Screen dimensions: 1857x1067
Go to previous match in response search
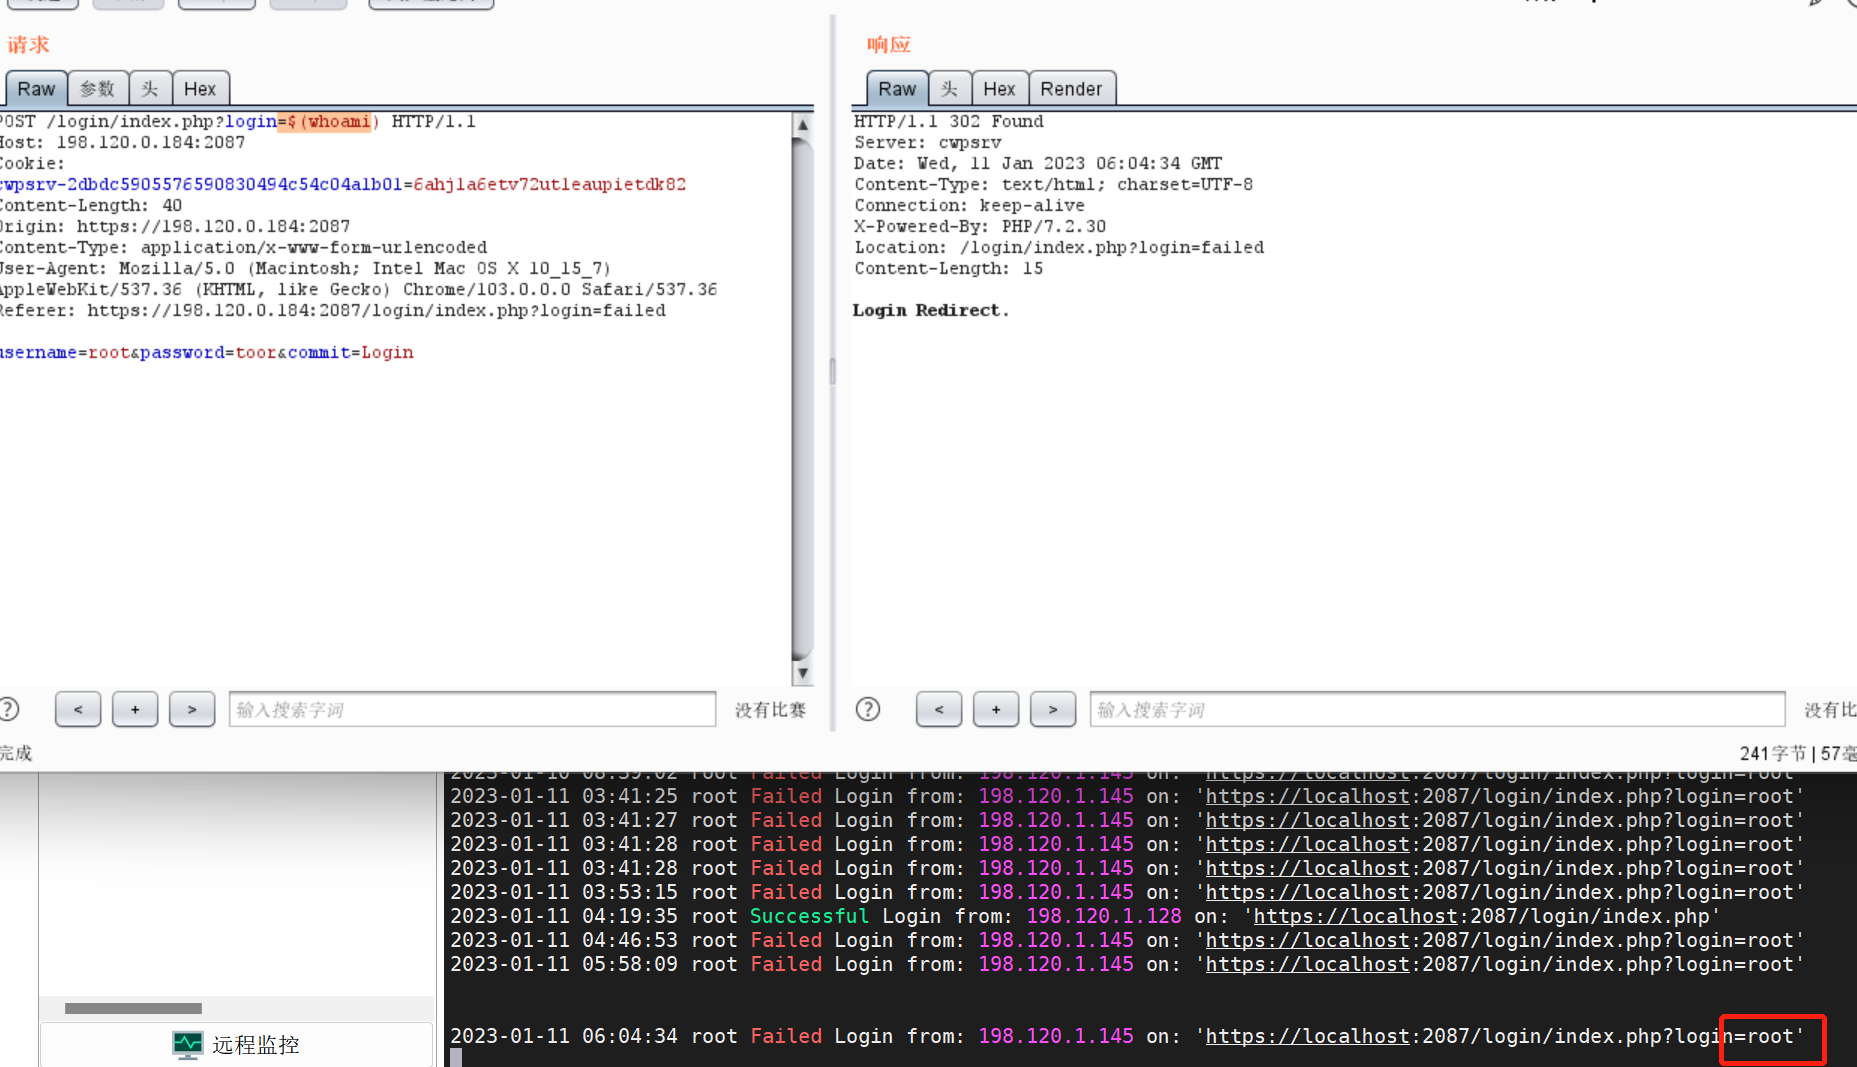pyautogui.click(x=939, y=709)
